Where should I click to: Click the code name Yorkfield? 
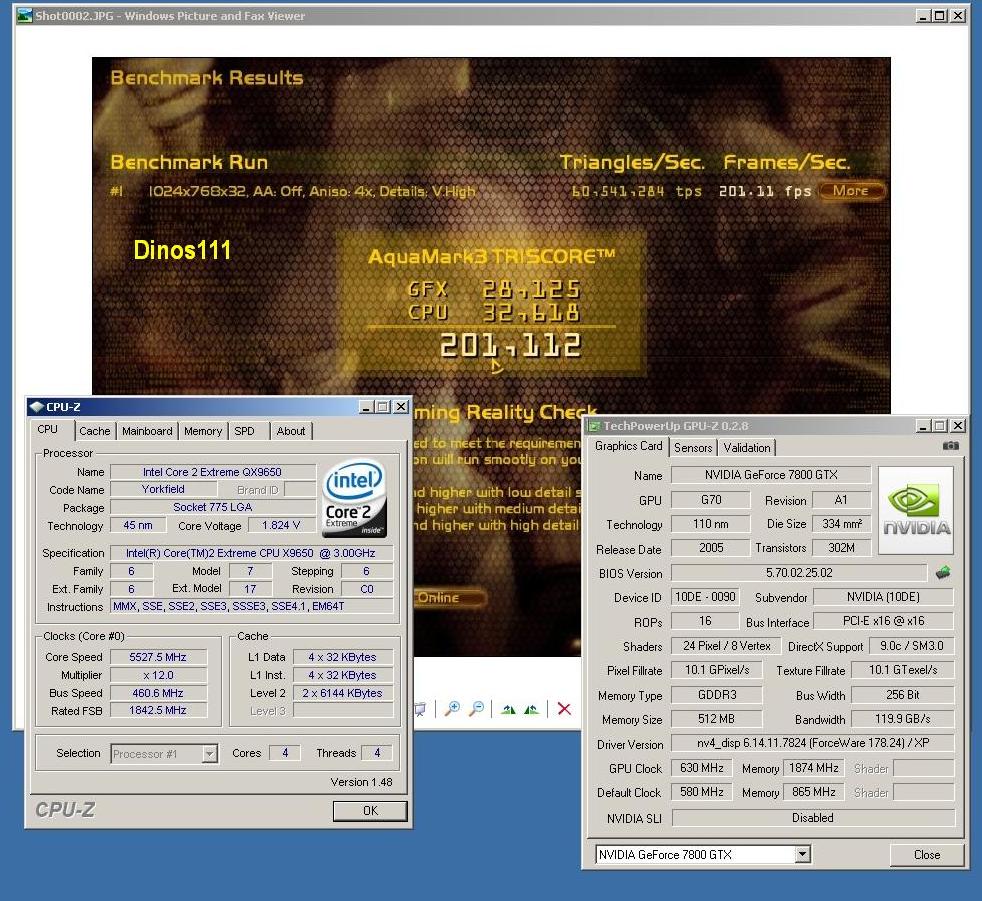coord(163,489)
